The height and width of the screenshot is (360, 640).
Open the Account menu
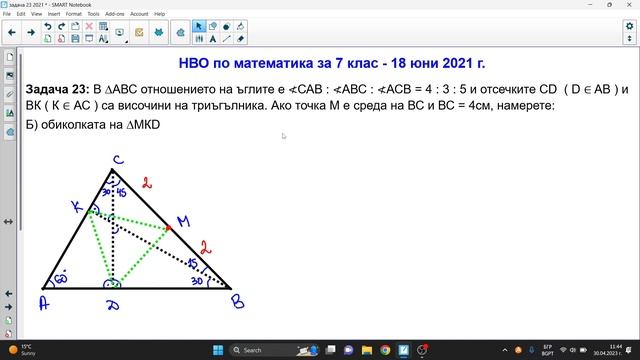pyautogui.click(x=139, y=14)
